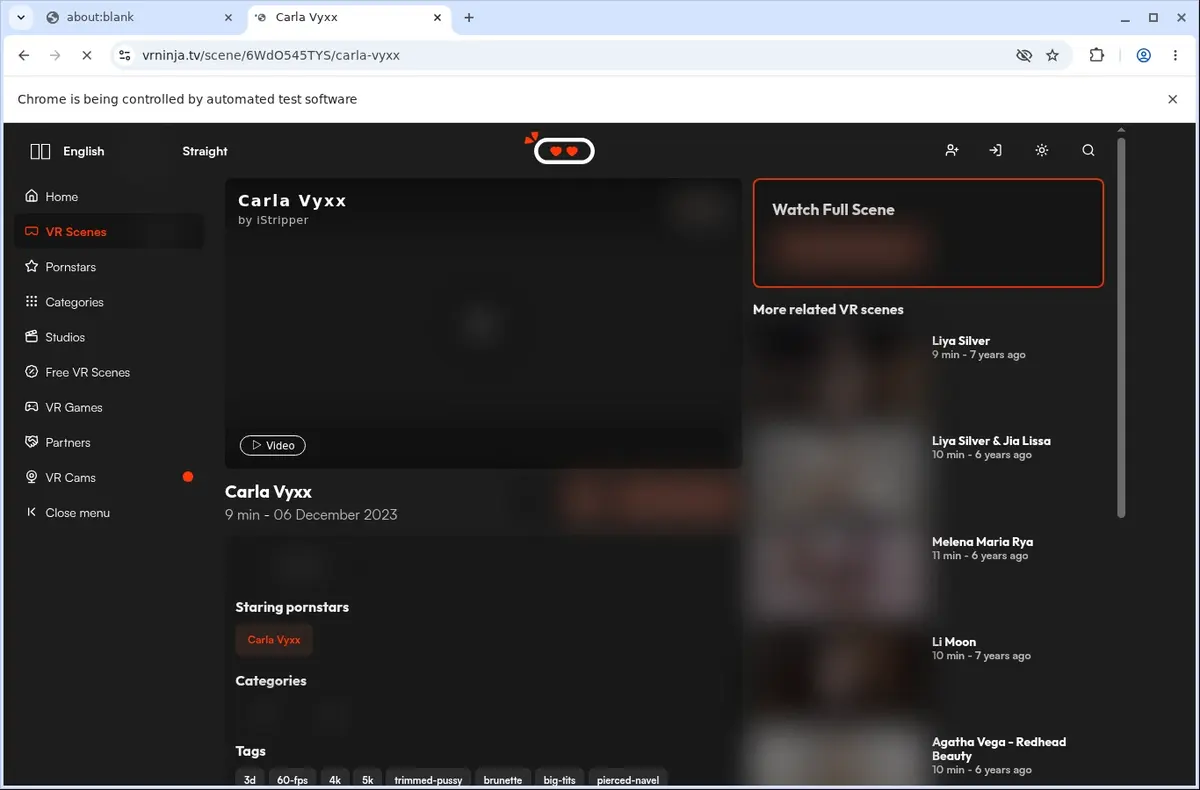Switch to the about:blank tab
1200x790 pixels.
pos(140,17)
